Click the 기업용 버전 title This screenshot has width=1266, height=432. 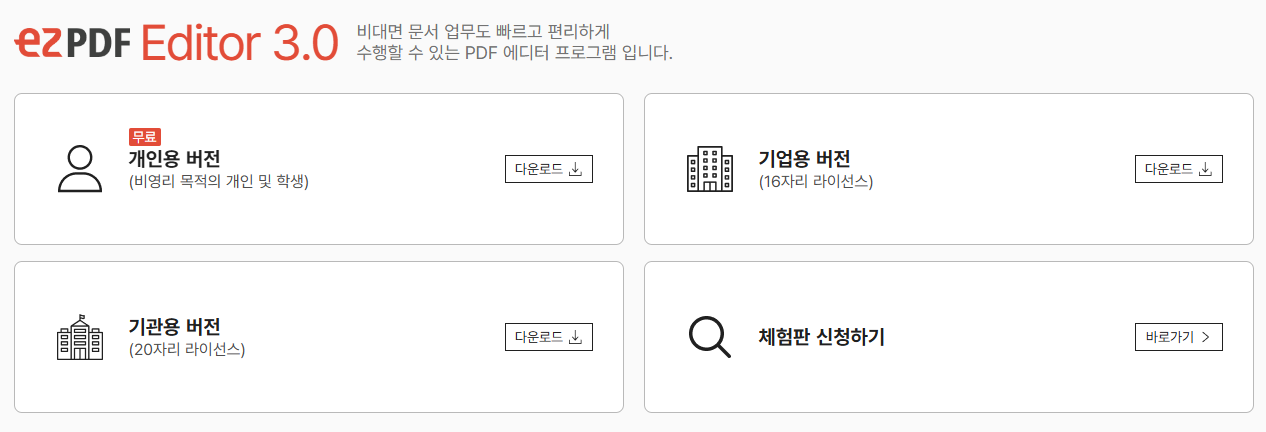coord(805,159)
